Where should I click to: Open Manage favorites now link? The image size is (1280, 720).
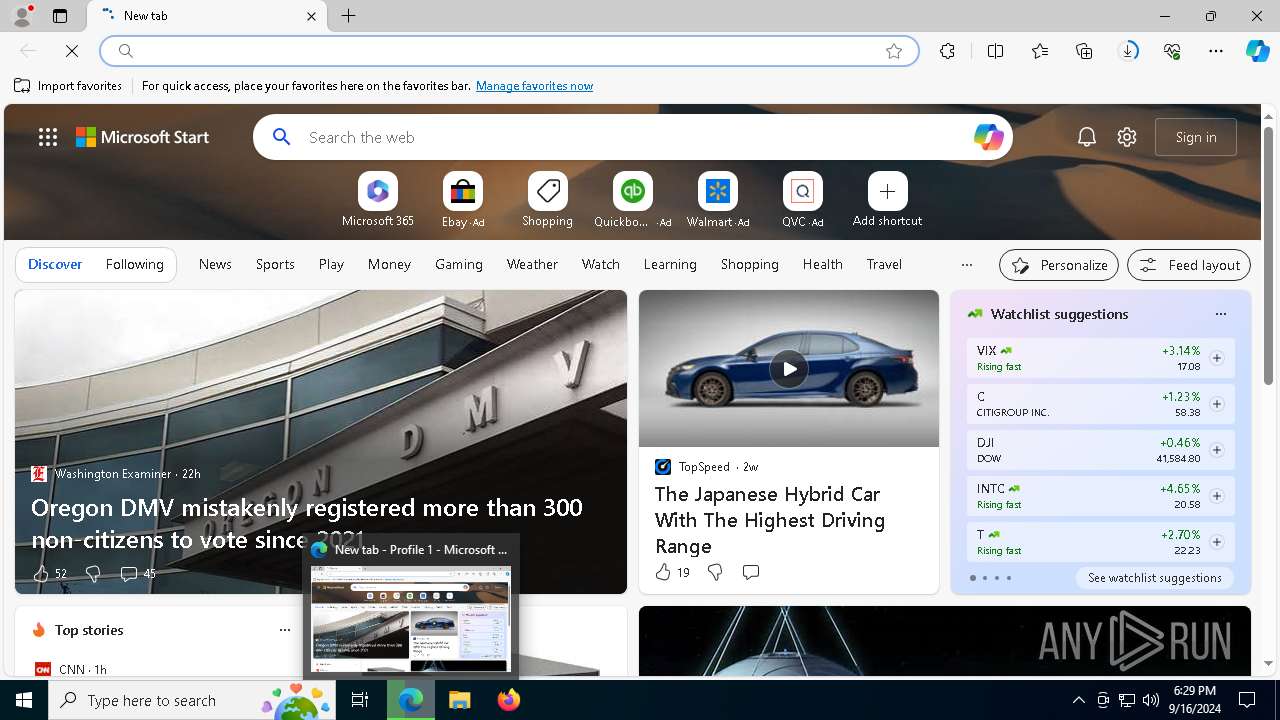(x=534, y=86)
